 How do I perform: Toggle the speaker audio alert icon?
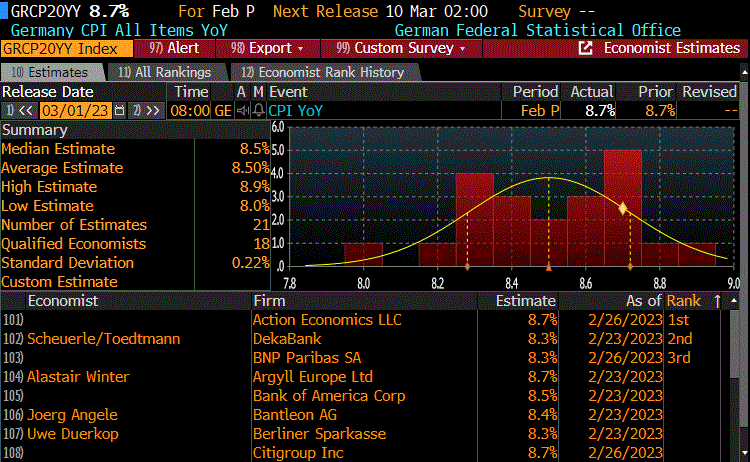pos(243,111)
